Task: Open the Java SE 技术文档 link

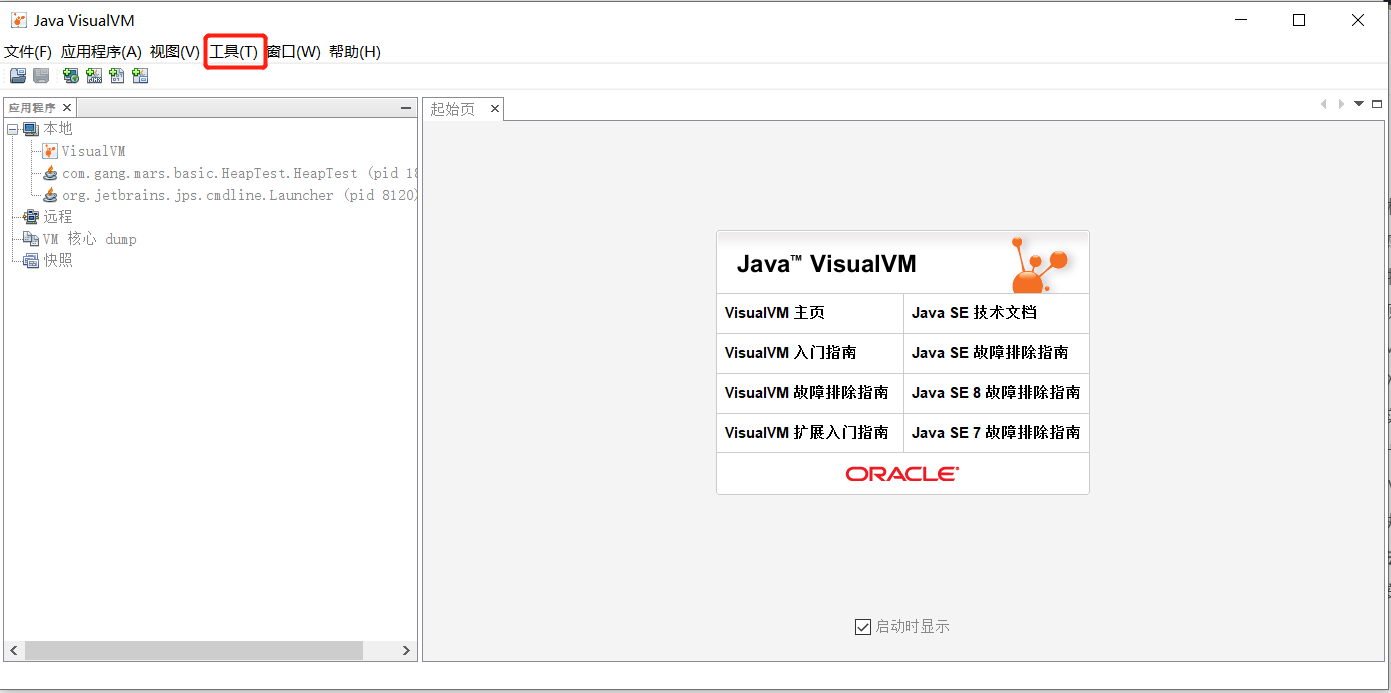Action: coord(974,313)
